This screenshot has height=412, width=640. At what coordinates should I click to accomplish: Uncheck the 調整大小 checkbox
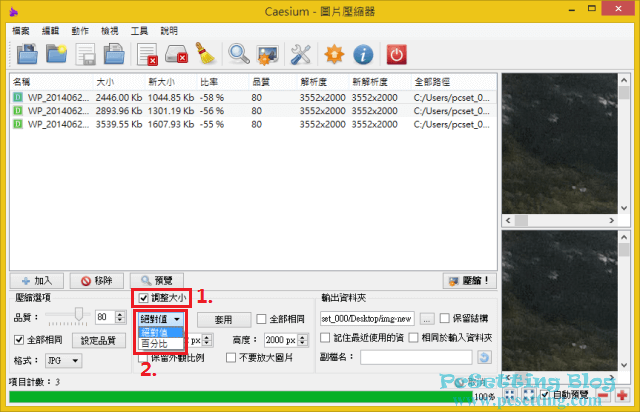(144, 298)
